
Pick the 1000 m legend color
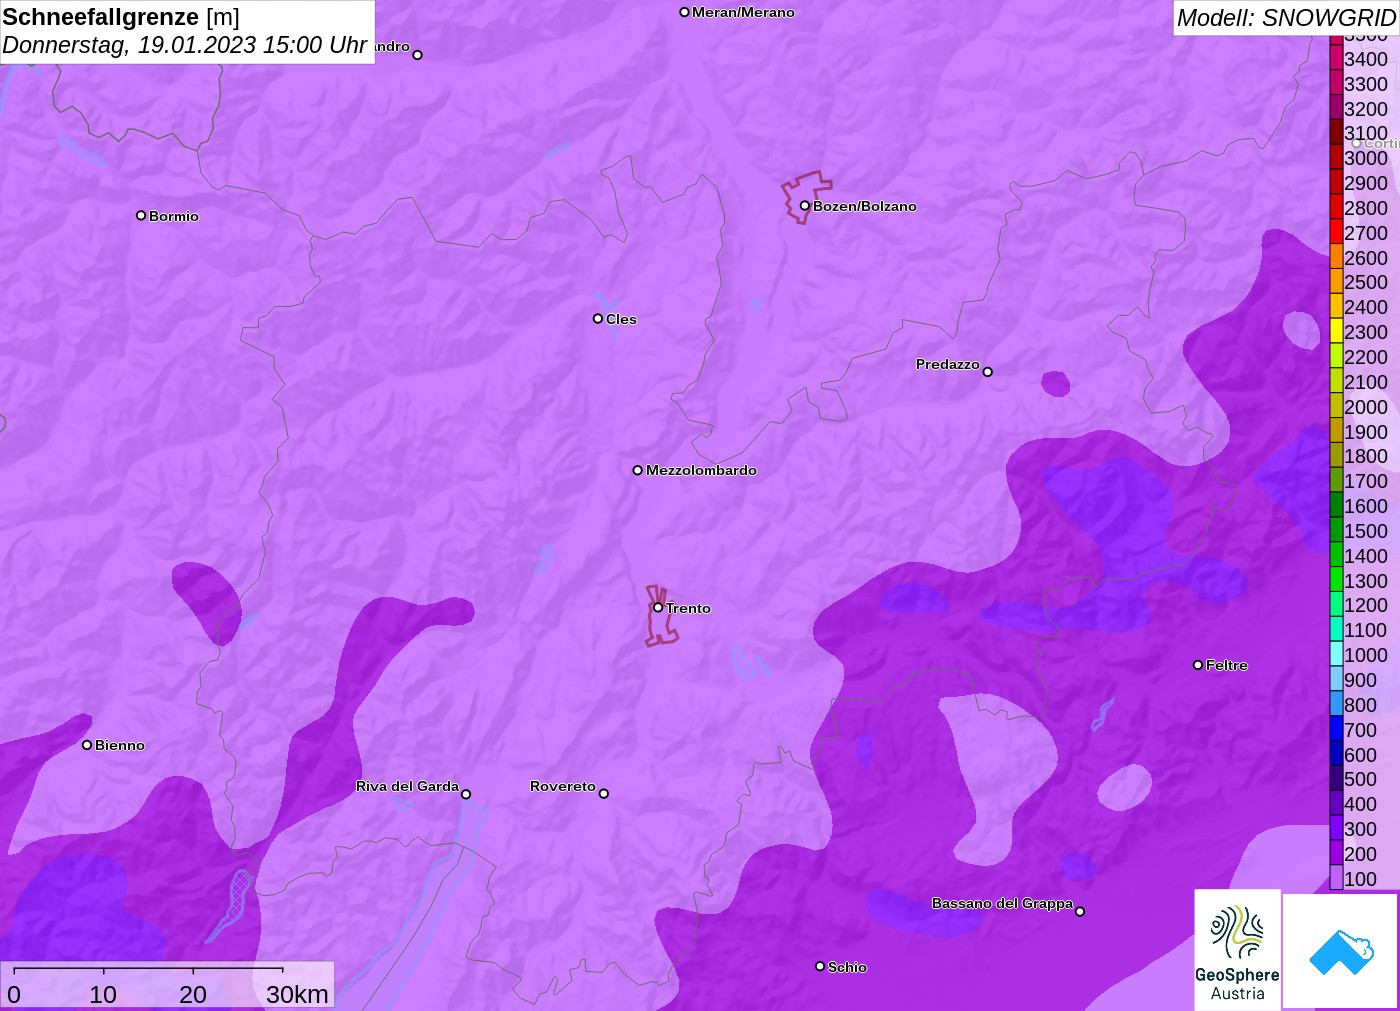tap(1336, 655)
